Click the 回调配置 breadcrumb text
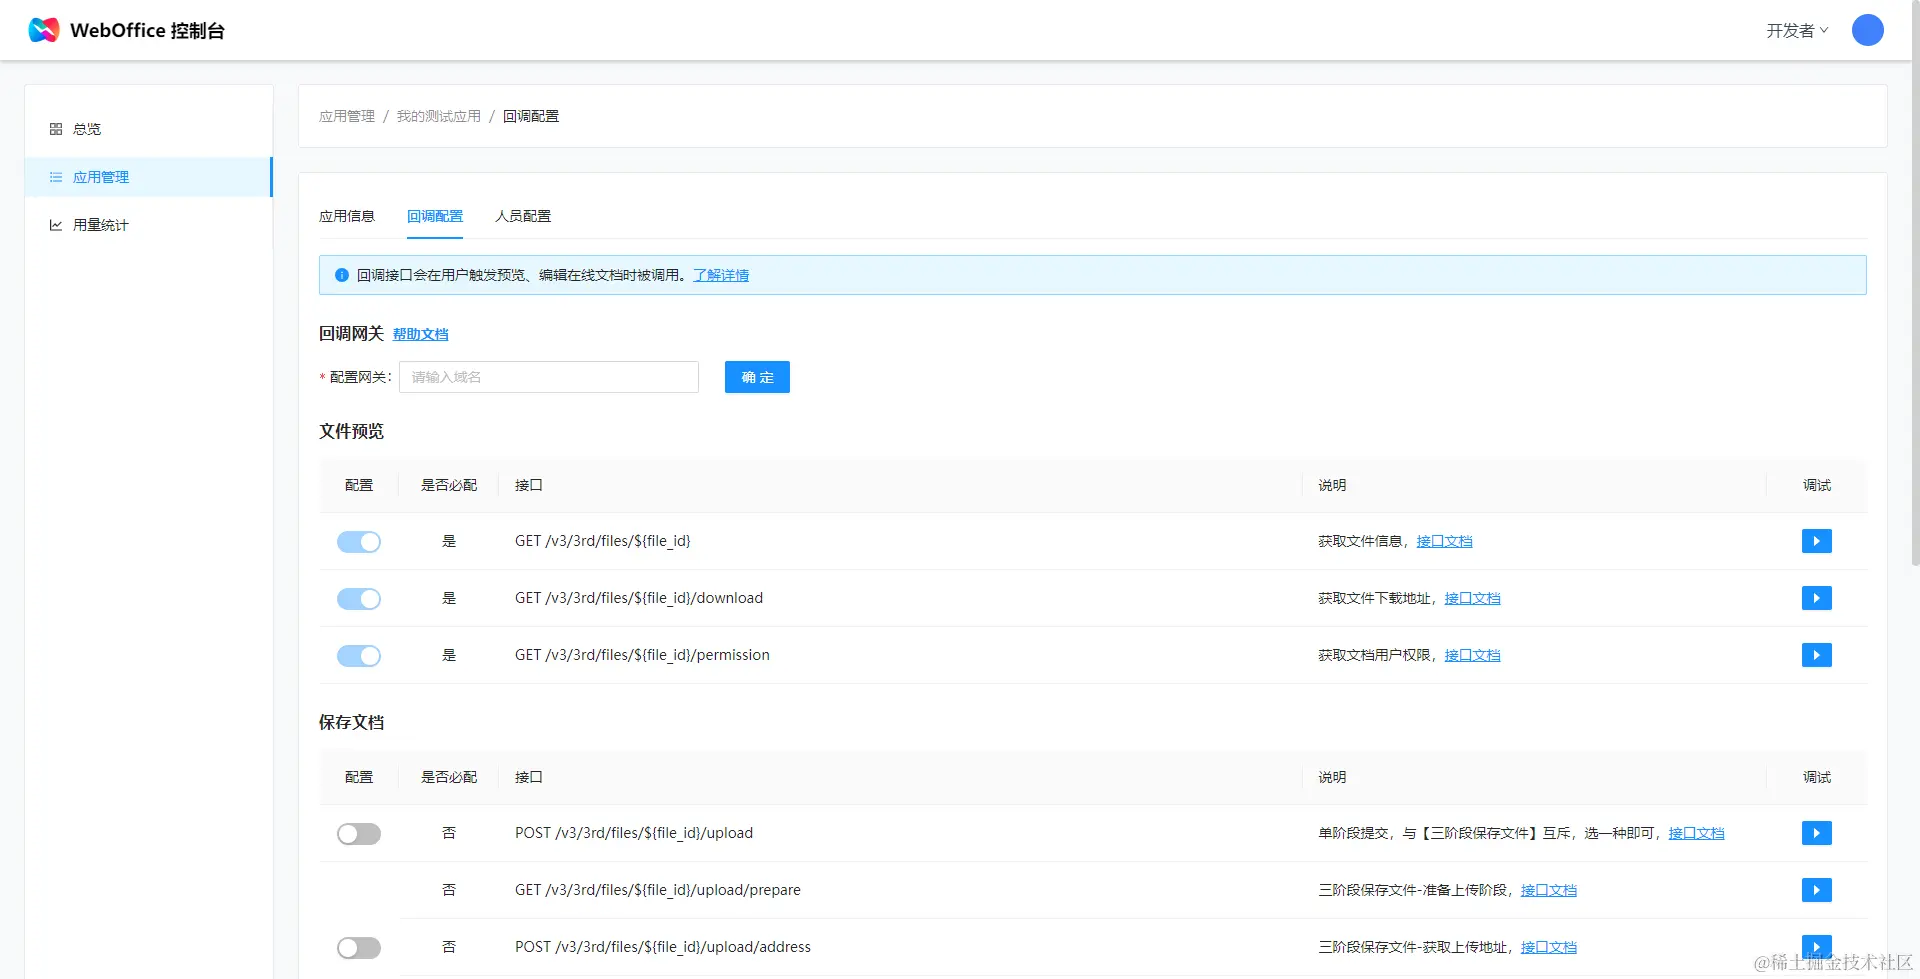This screenshot has height=979, width=1920. point(531,116)
